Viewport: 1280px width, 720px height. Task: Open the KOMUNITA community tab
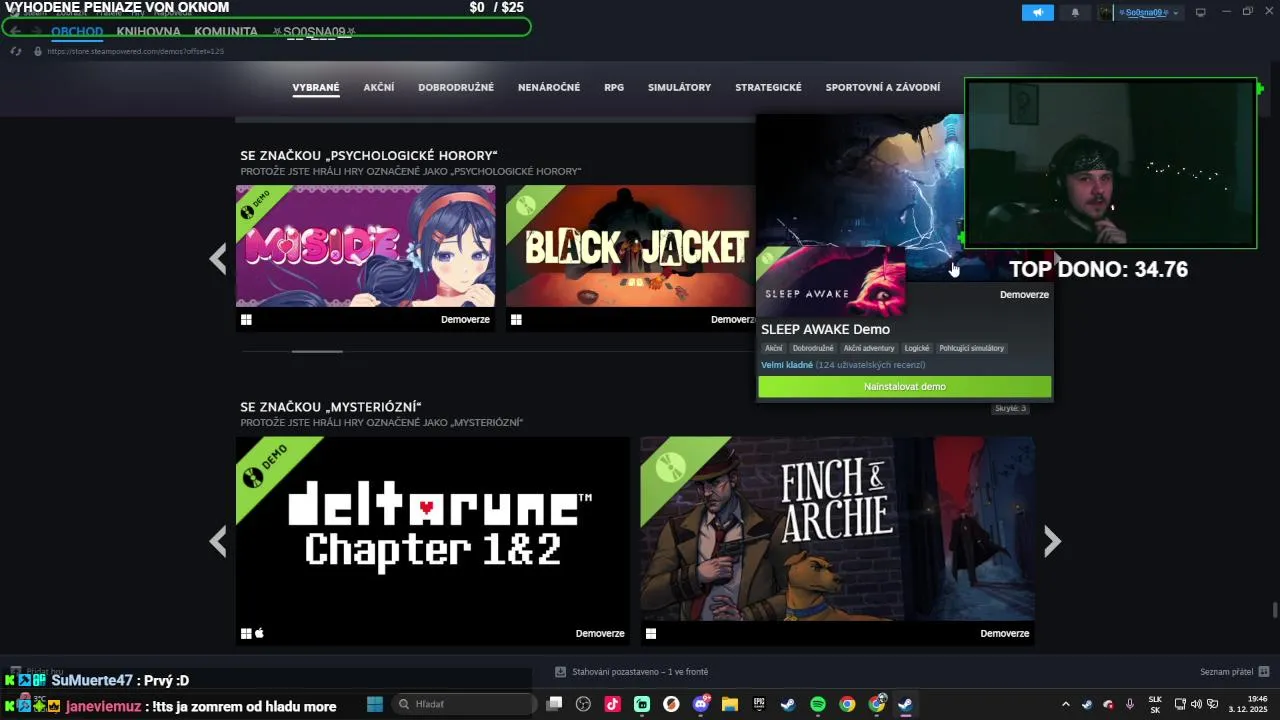(x=226, y=32)
